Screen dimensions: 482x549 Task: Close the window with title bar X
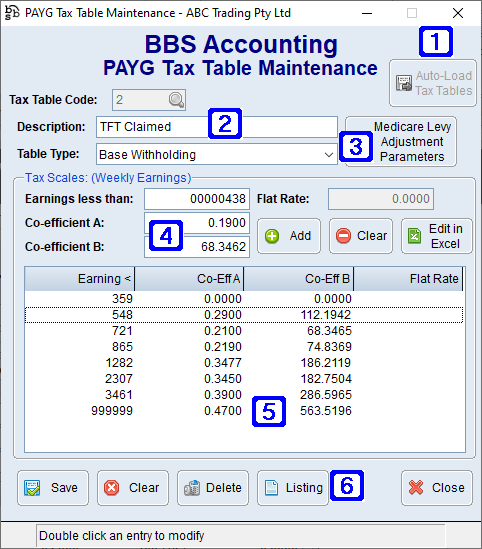[x=457, y=13]
